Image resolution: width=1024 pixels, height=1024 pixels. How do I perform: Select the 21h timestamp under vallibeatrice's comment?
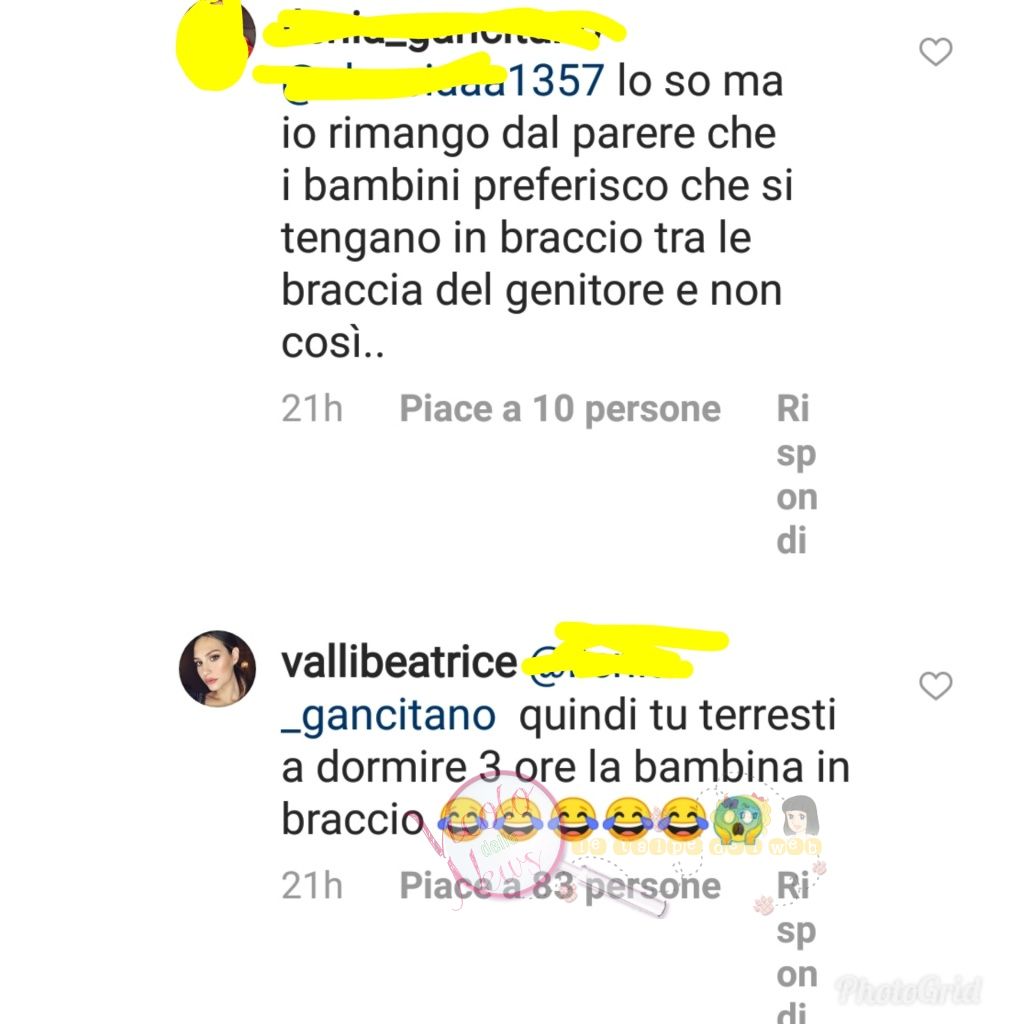(312, 886)
